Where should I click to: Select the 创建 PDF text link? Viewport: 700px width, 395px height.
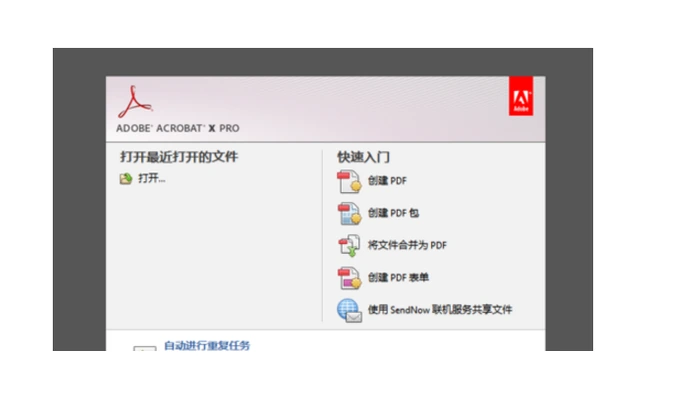(x=387, y=181)
